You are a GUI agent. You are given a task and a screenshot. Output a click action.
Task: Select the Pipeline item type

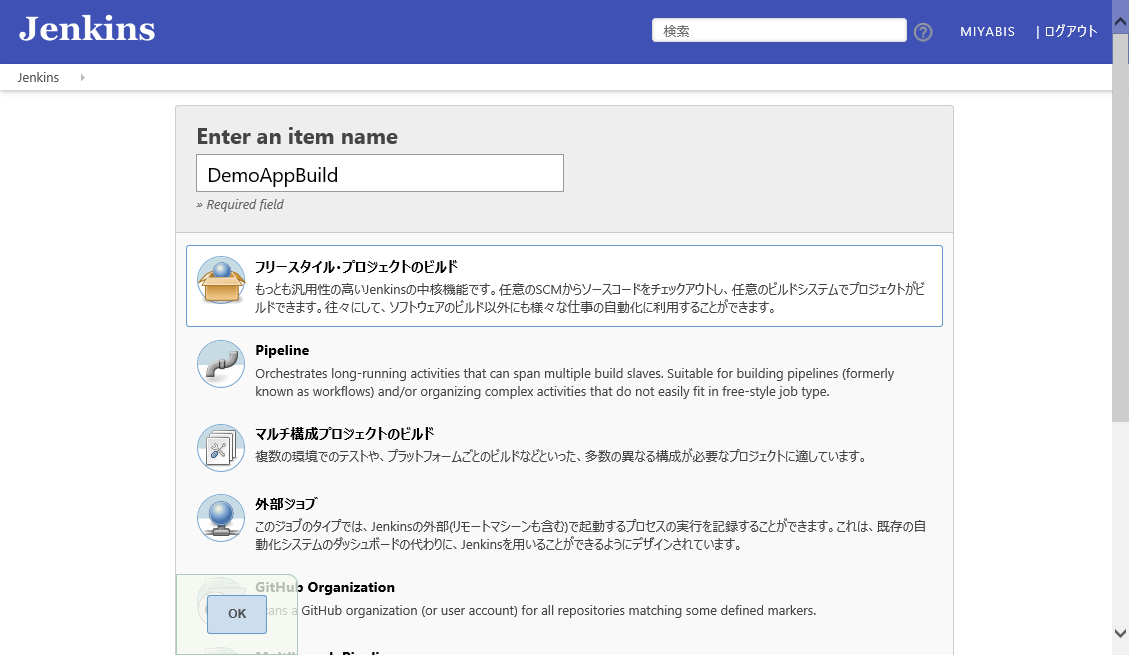click(x=564, y=369)
